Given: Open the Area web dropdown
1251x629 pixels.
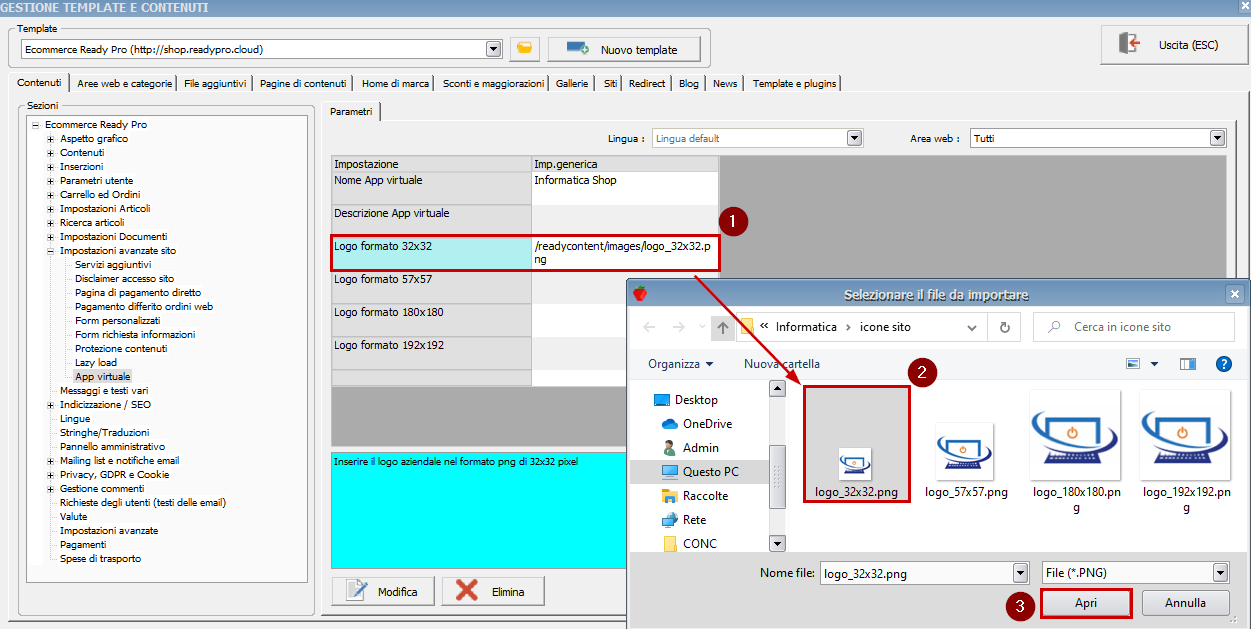Looking at the screenshot, I should (x=1217, y=138).
